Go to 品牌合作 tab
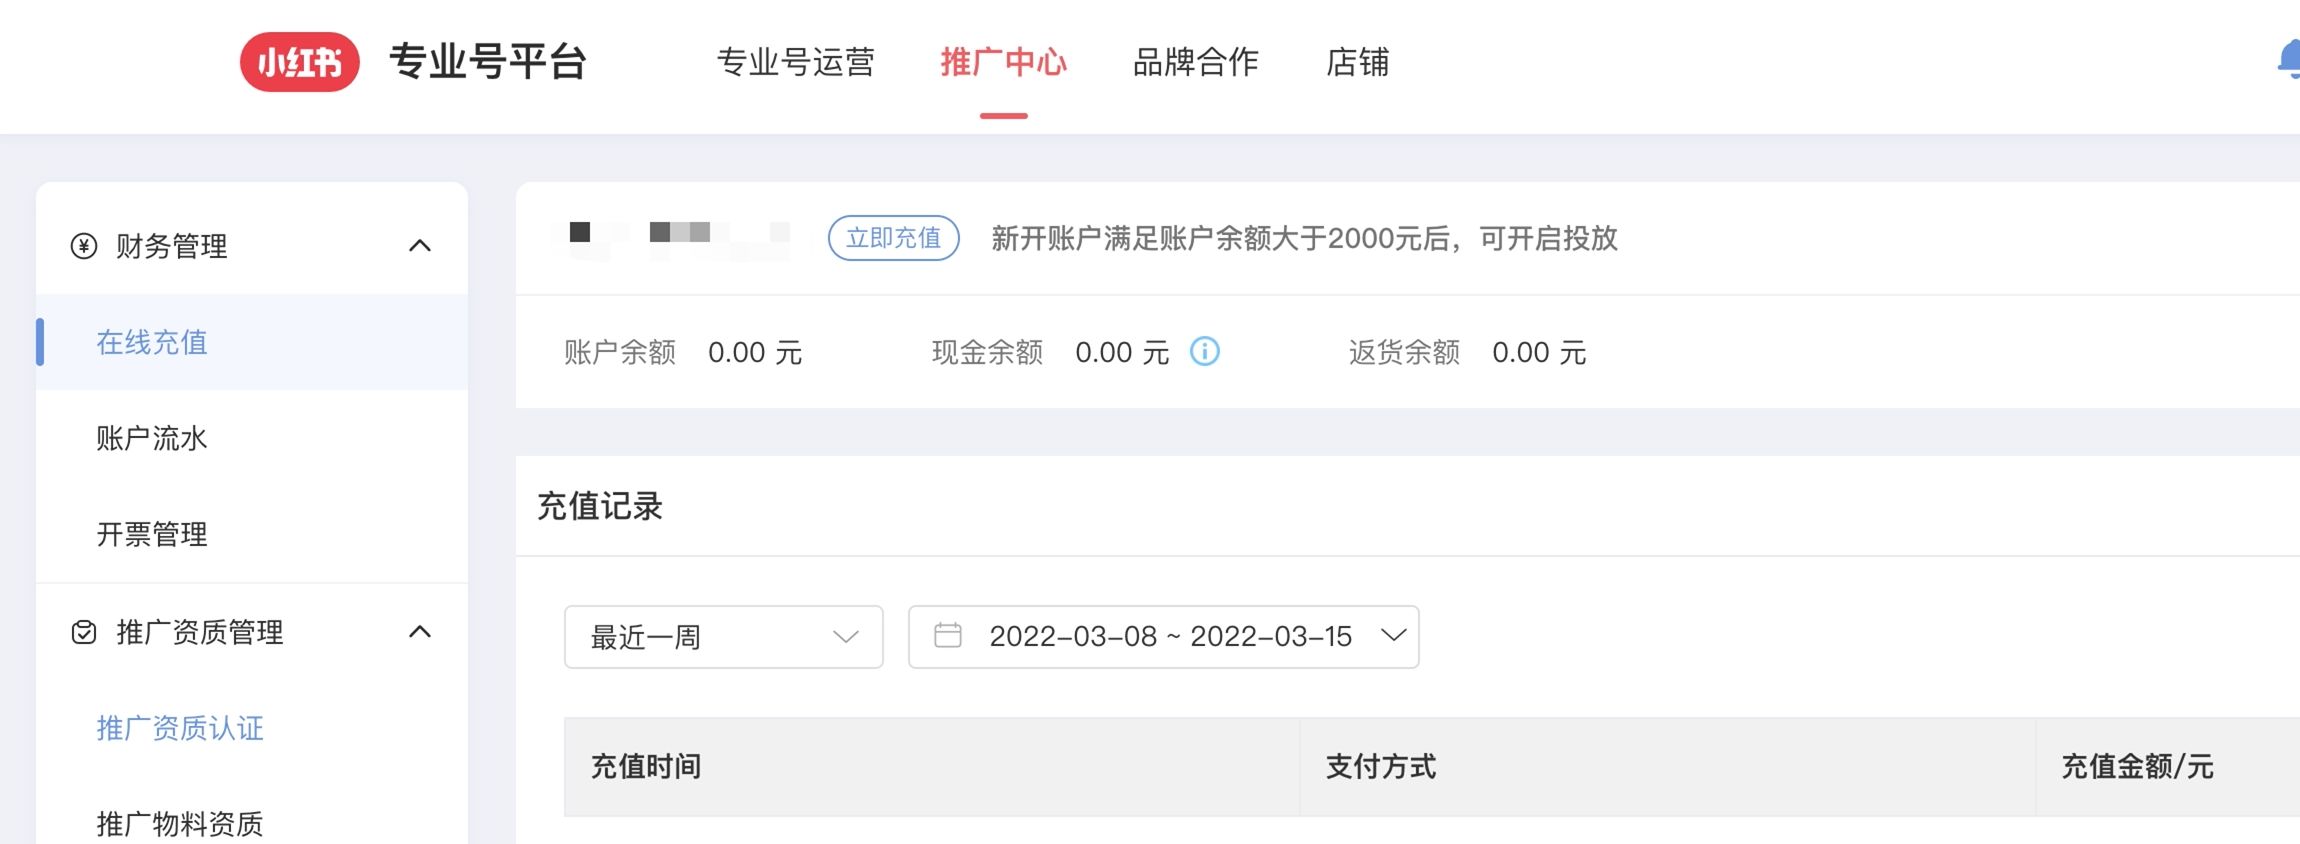 [1195, 62]
